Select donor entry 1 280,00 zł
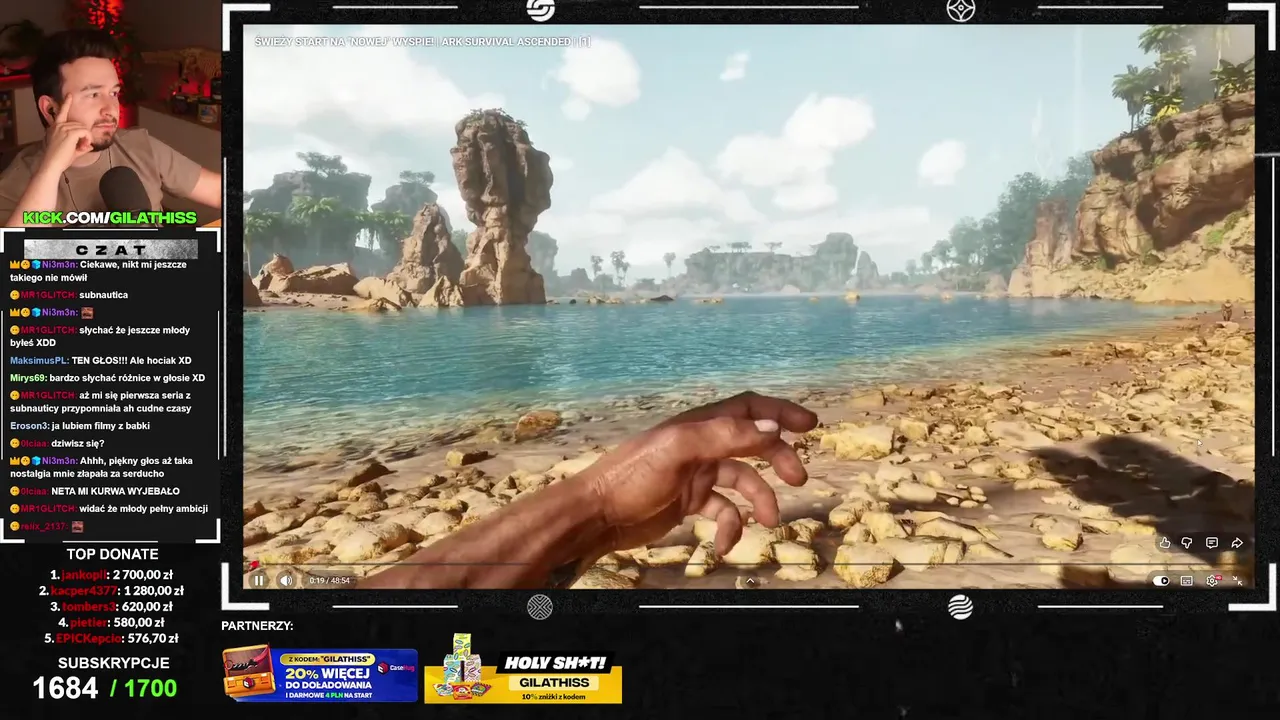The height and width of the screenshot is (720, 1280). (112, 591)
